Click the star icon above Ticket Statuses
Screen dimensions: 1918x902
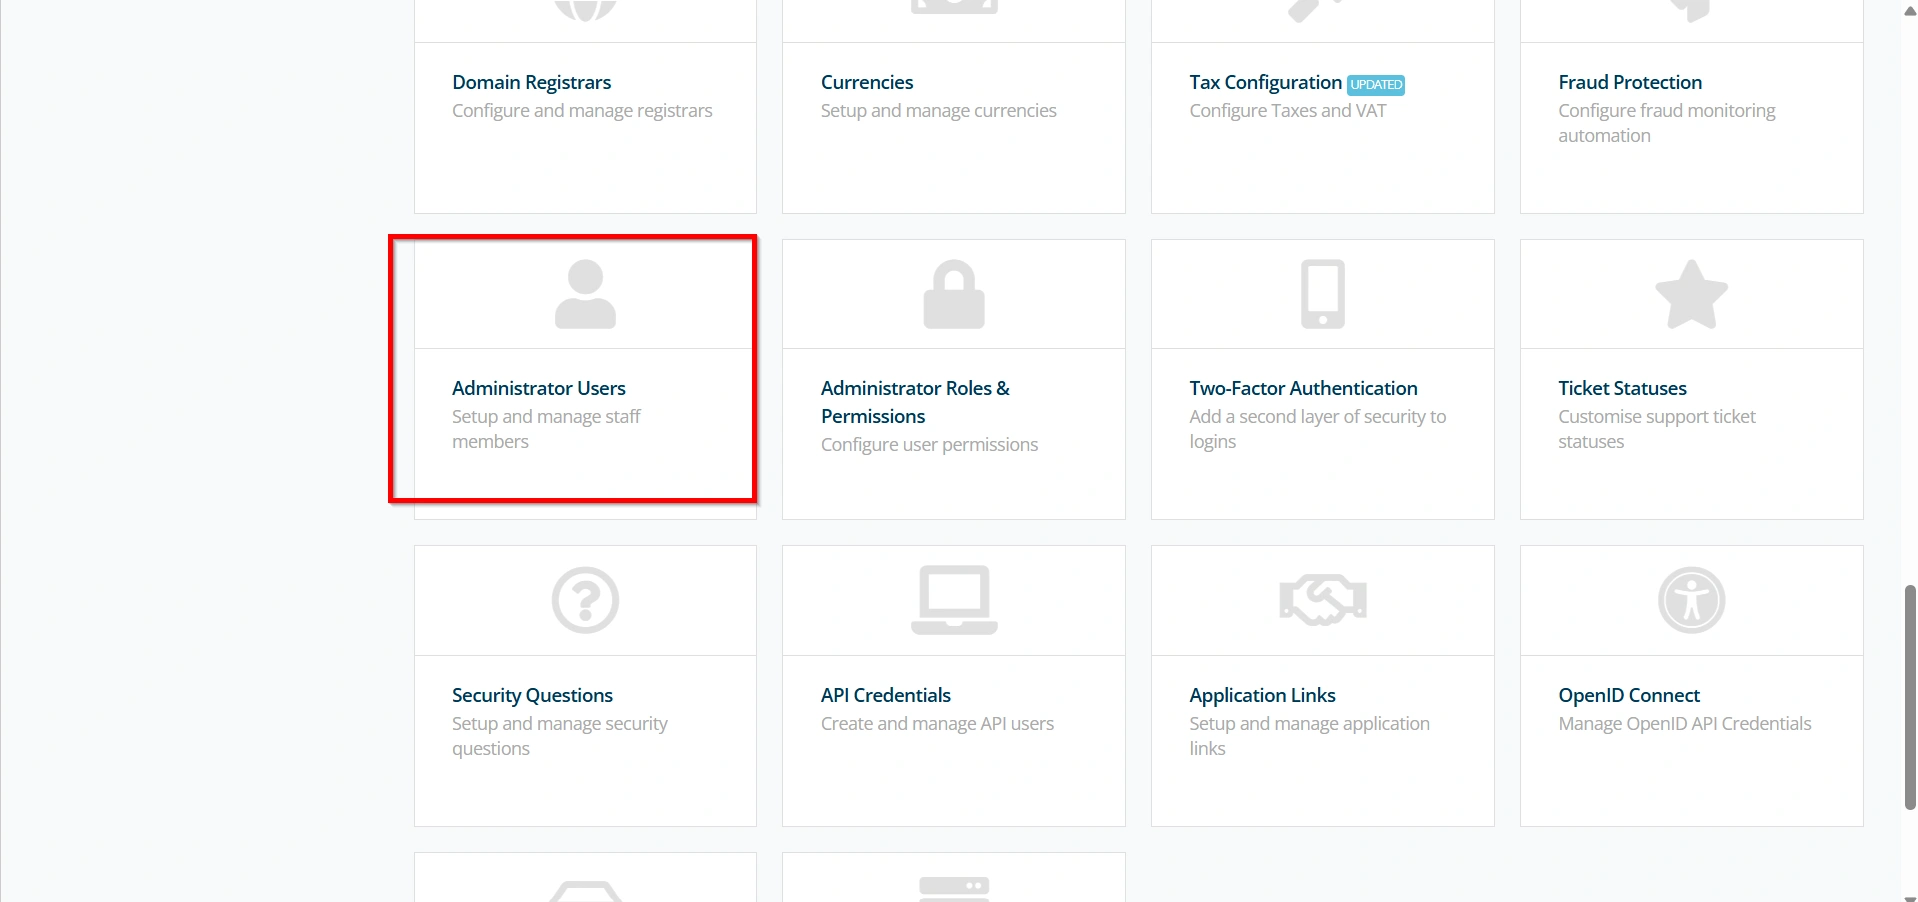click(x=1691, y=294)
